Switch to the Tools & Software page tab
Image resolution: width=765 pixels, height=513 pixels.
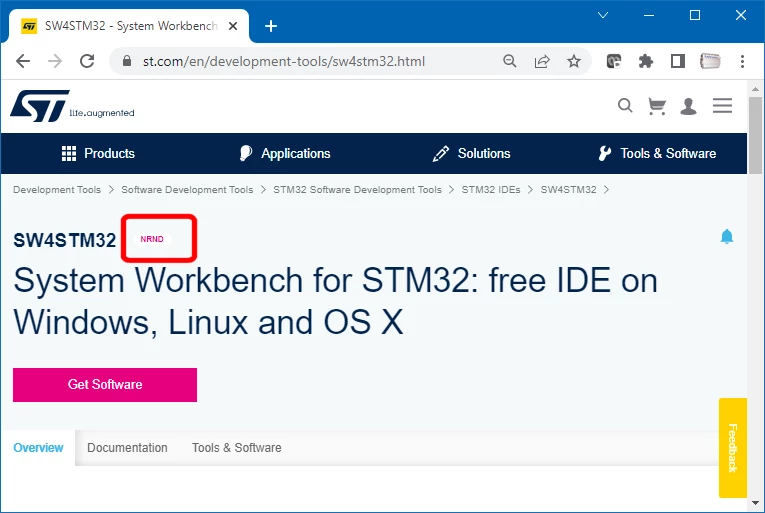coord(237,448)
